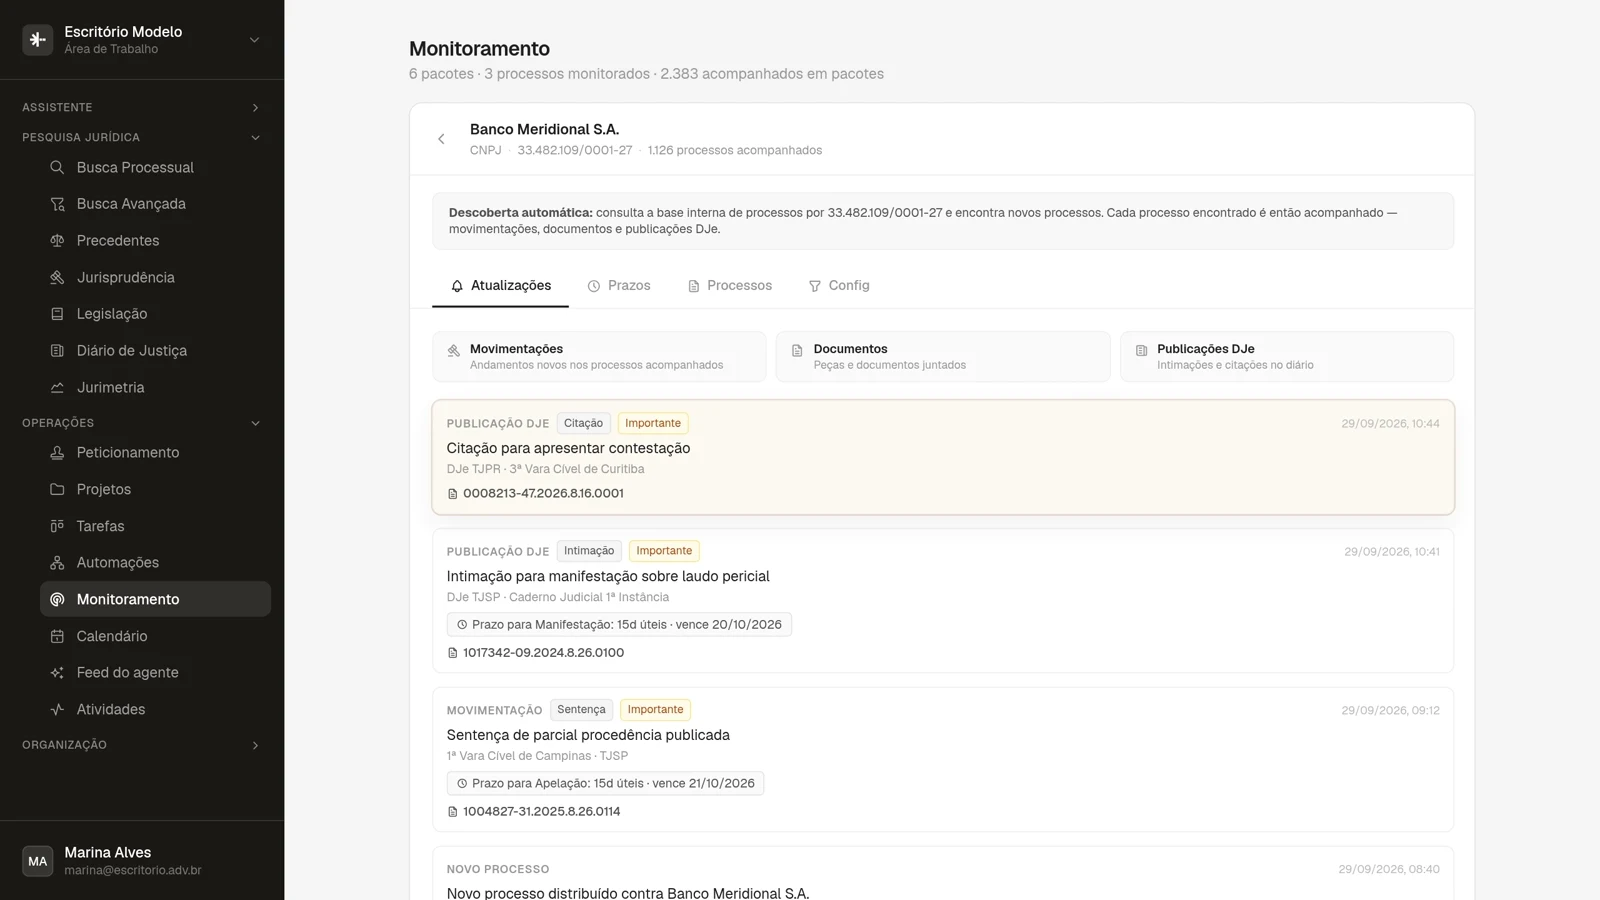Screen dimensions: 1600x900
Task: Click 'Prazo para Apelação' deadline chip
Action: pos(605,784)
